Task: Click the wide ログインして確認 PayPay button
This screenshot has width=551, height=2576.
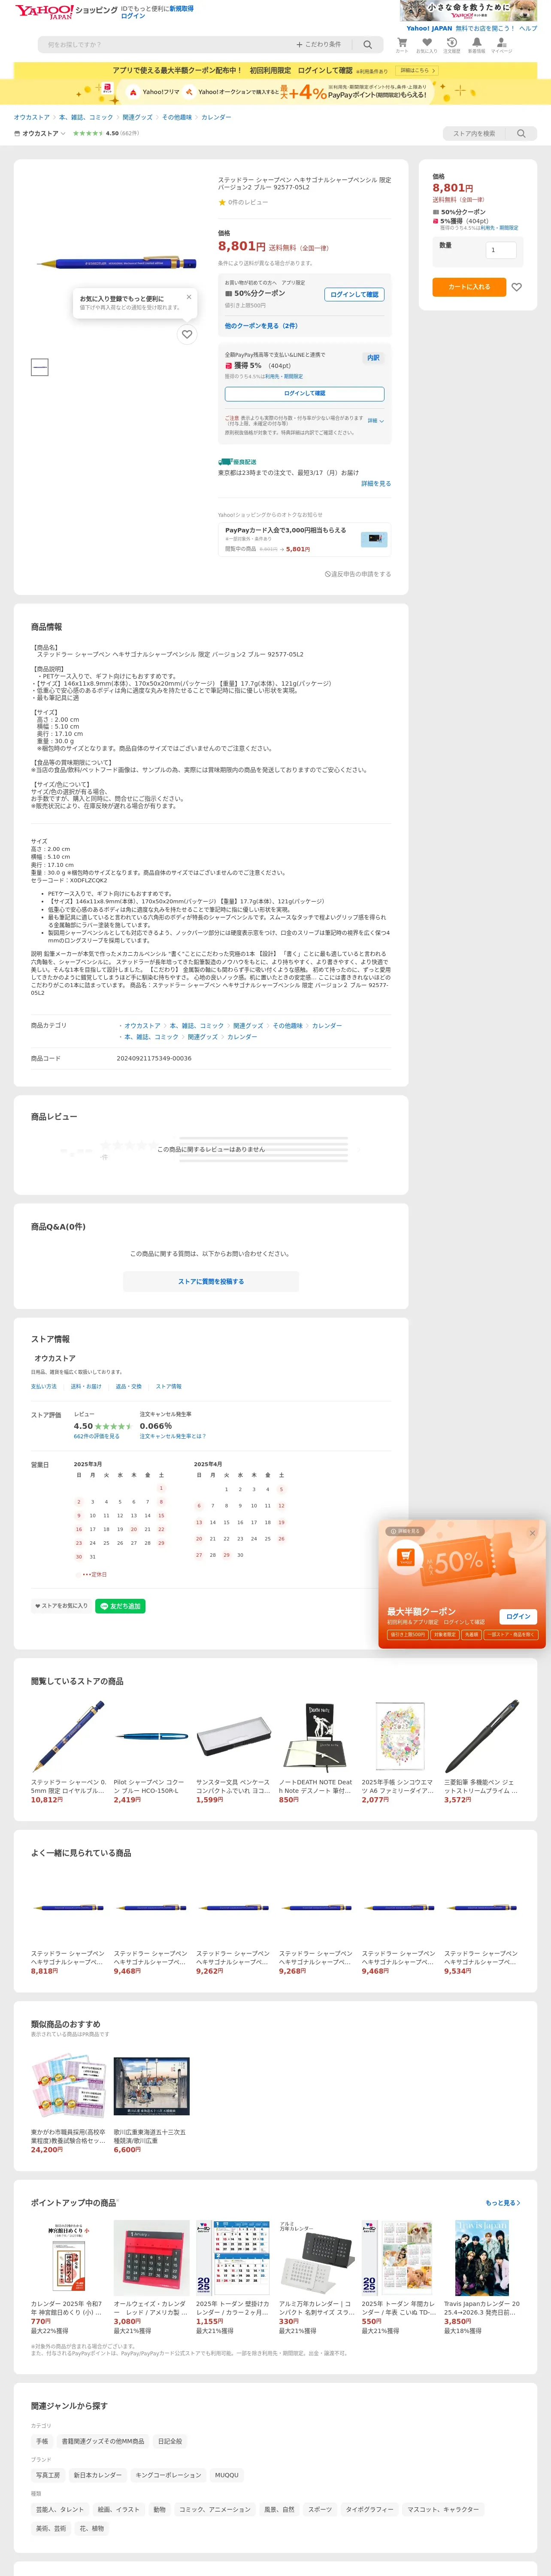Action: tap(304, 394)
